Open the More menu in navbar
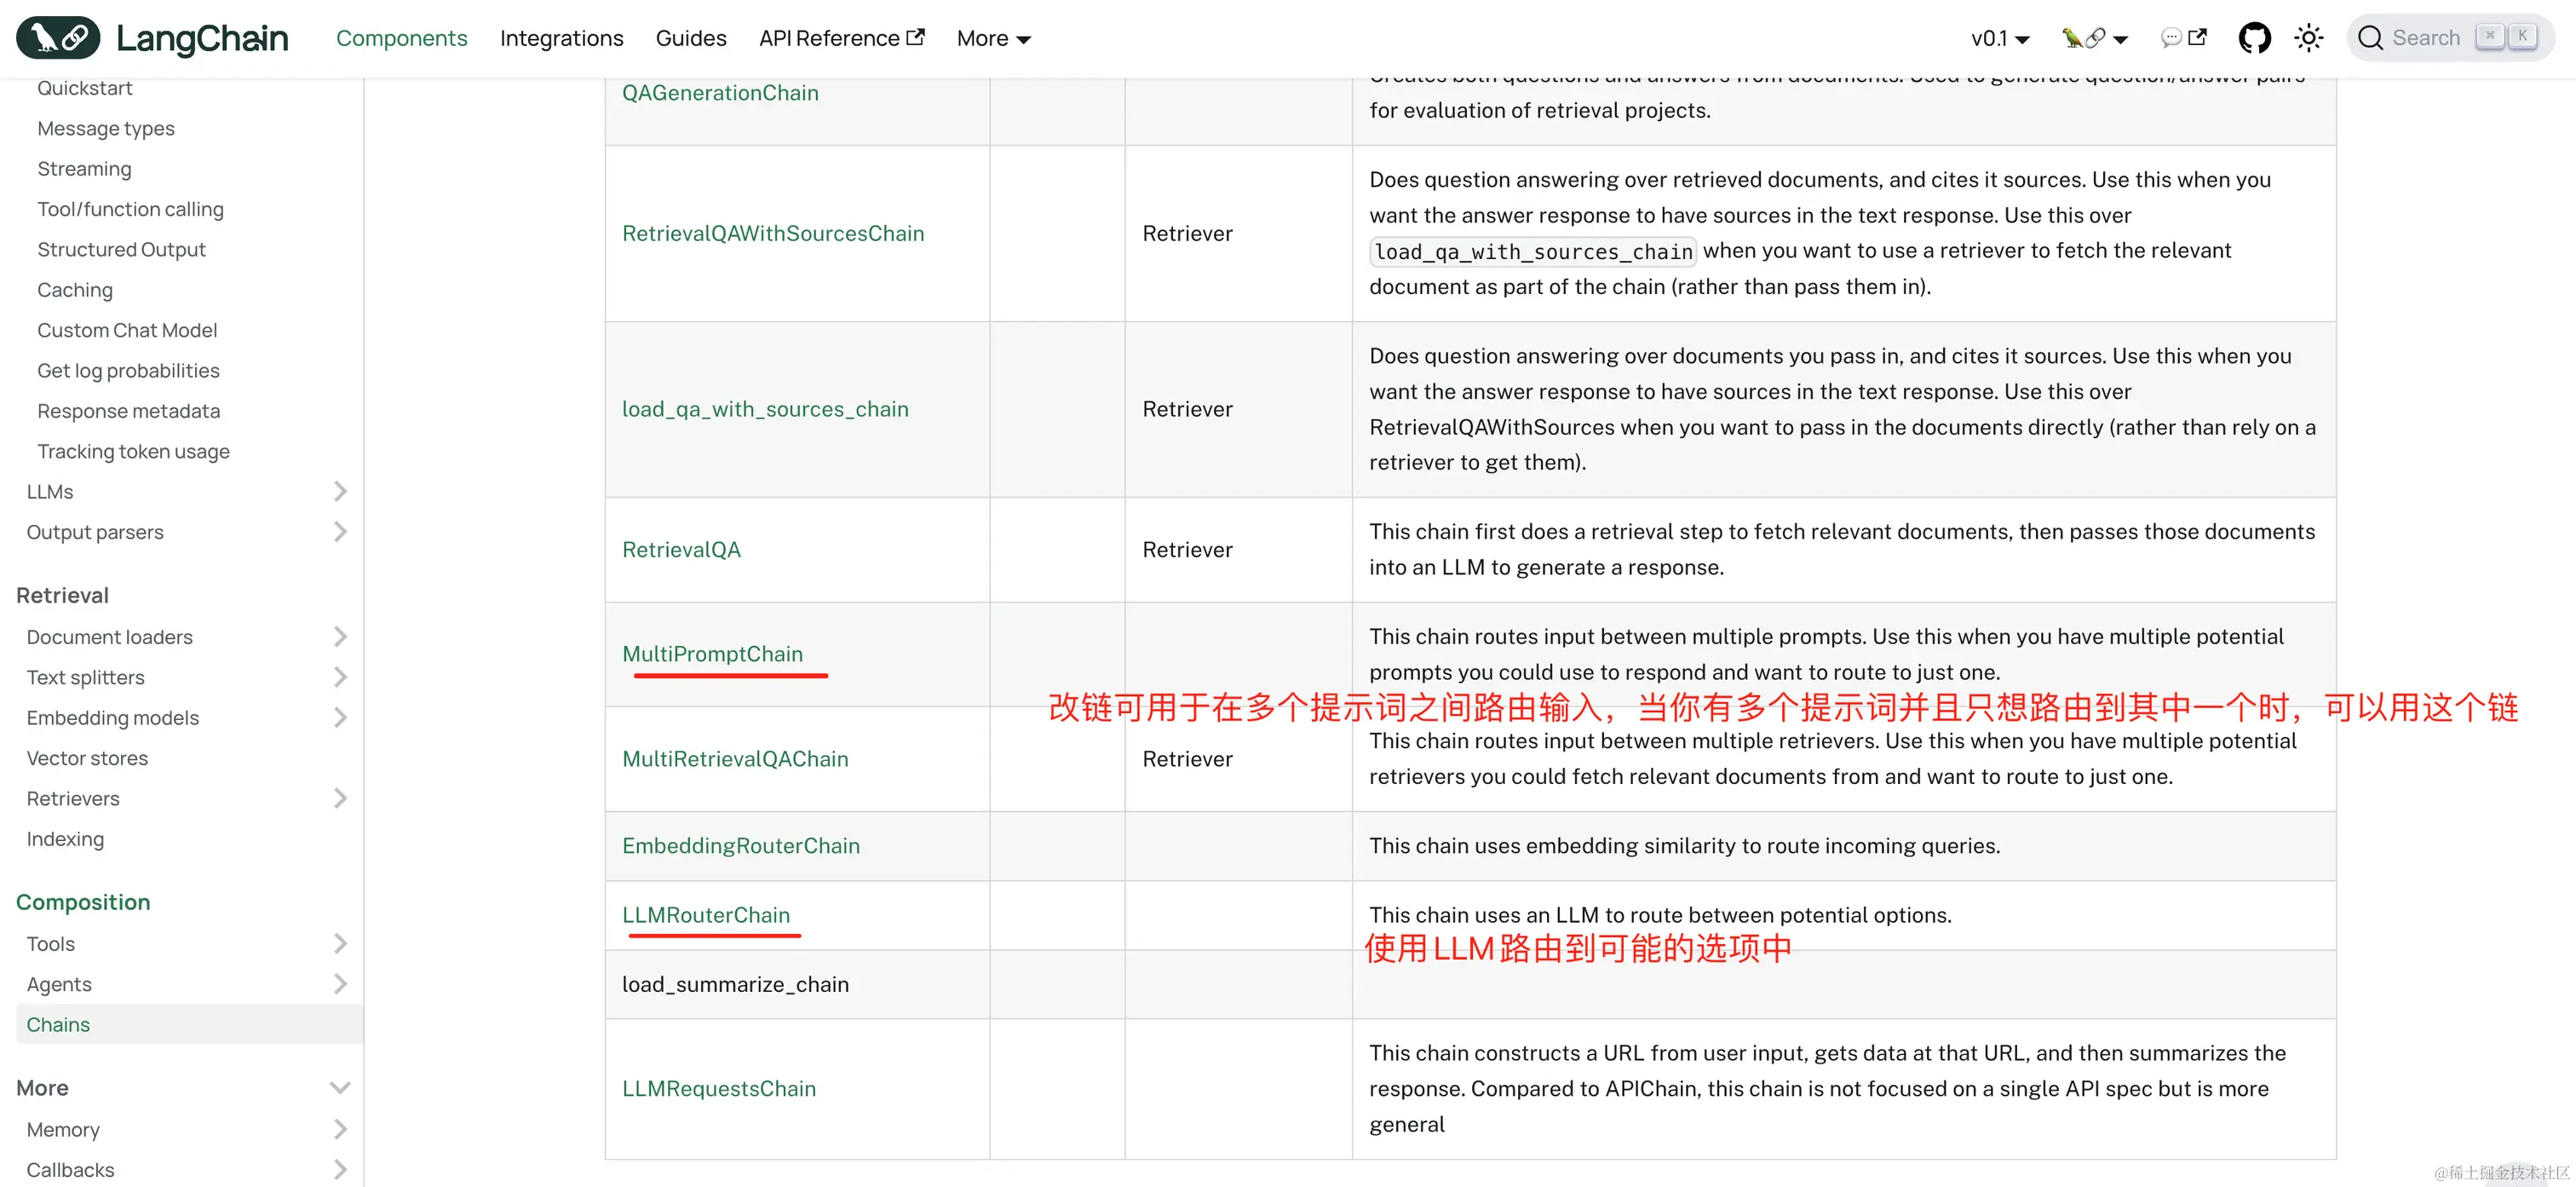Screen dimensions: 2576x1187 [992, 38]
